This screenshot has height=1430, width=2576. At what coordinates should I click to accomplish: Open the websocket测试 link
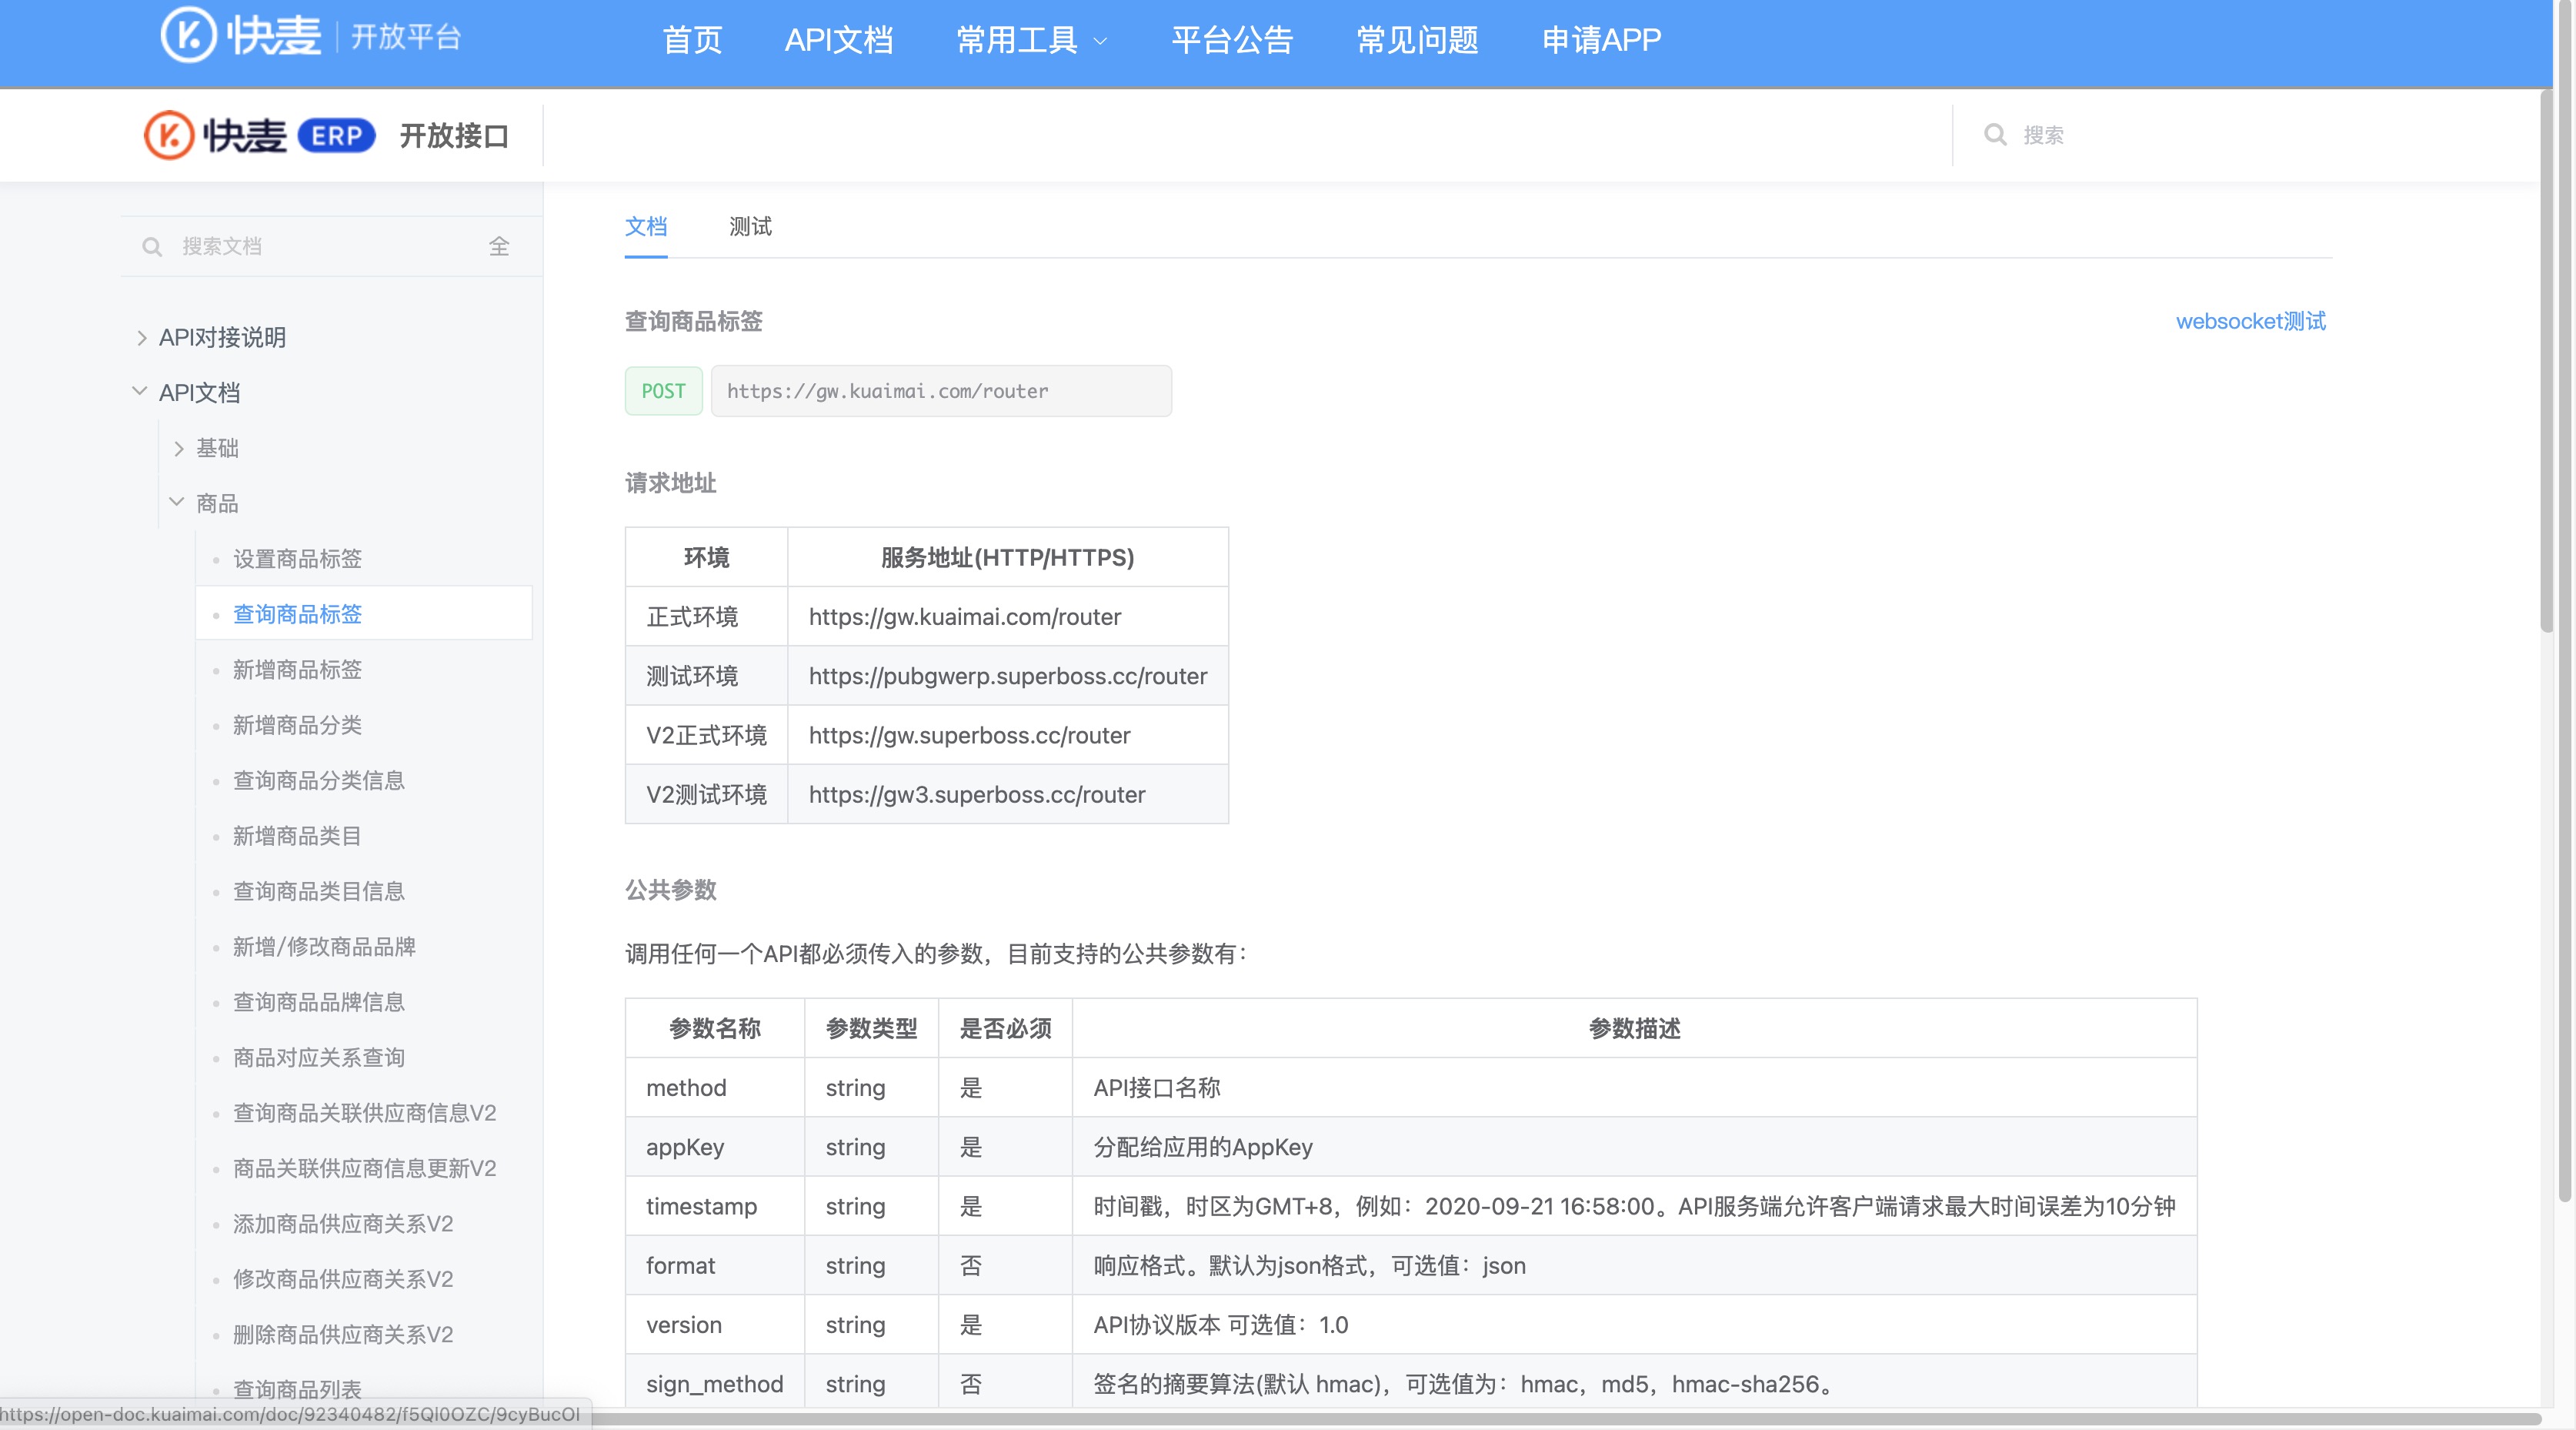2251,321
